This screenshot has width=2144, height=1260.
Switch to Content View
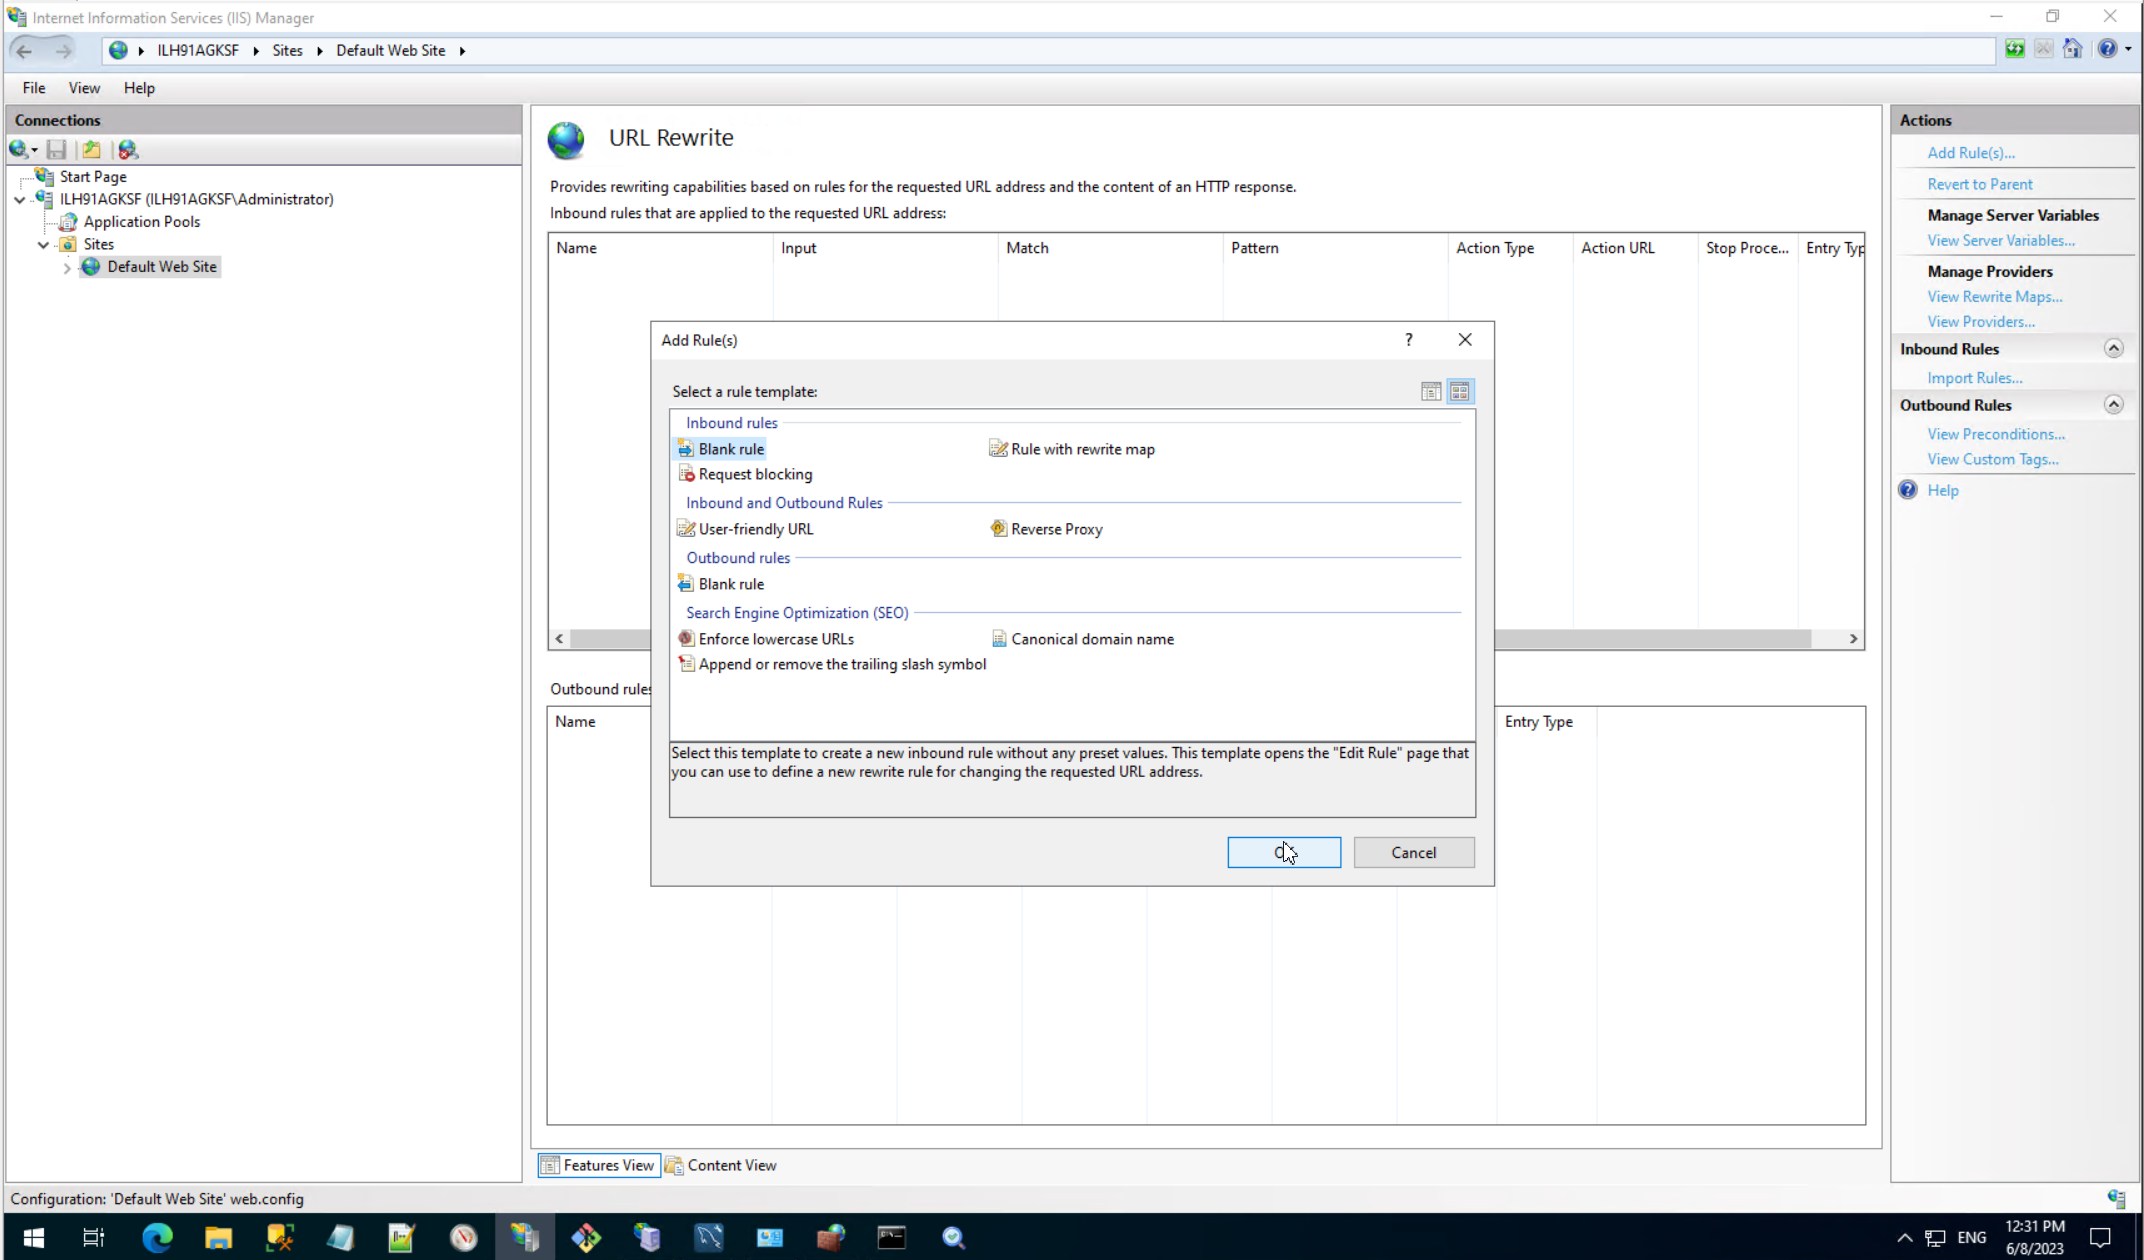click(721, 1165)
